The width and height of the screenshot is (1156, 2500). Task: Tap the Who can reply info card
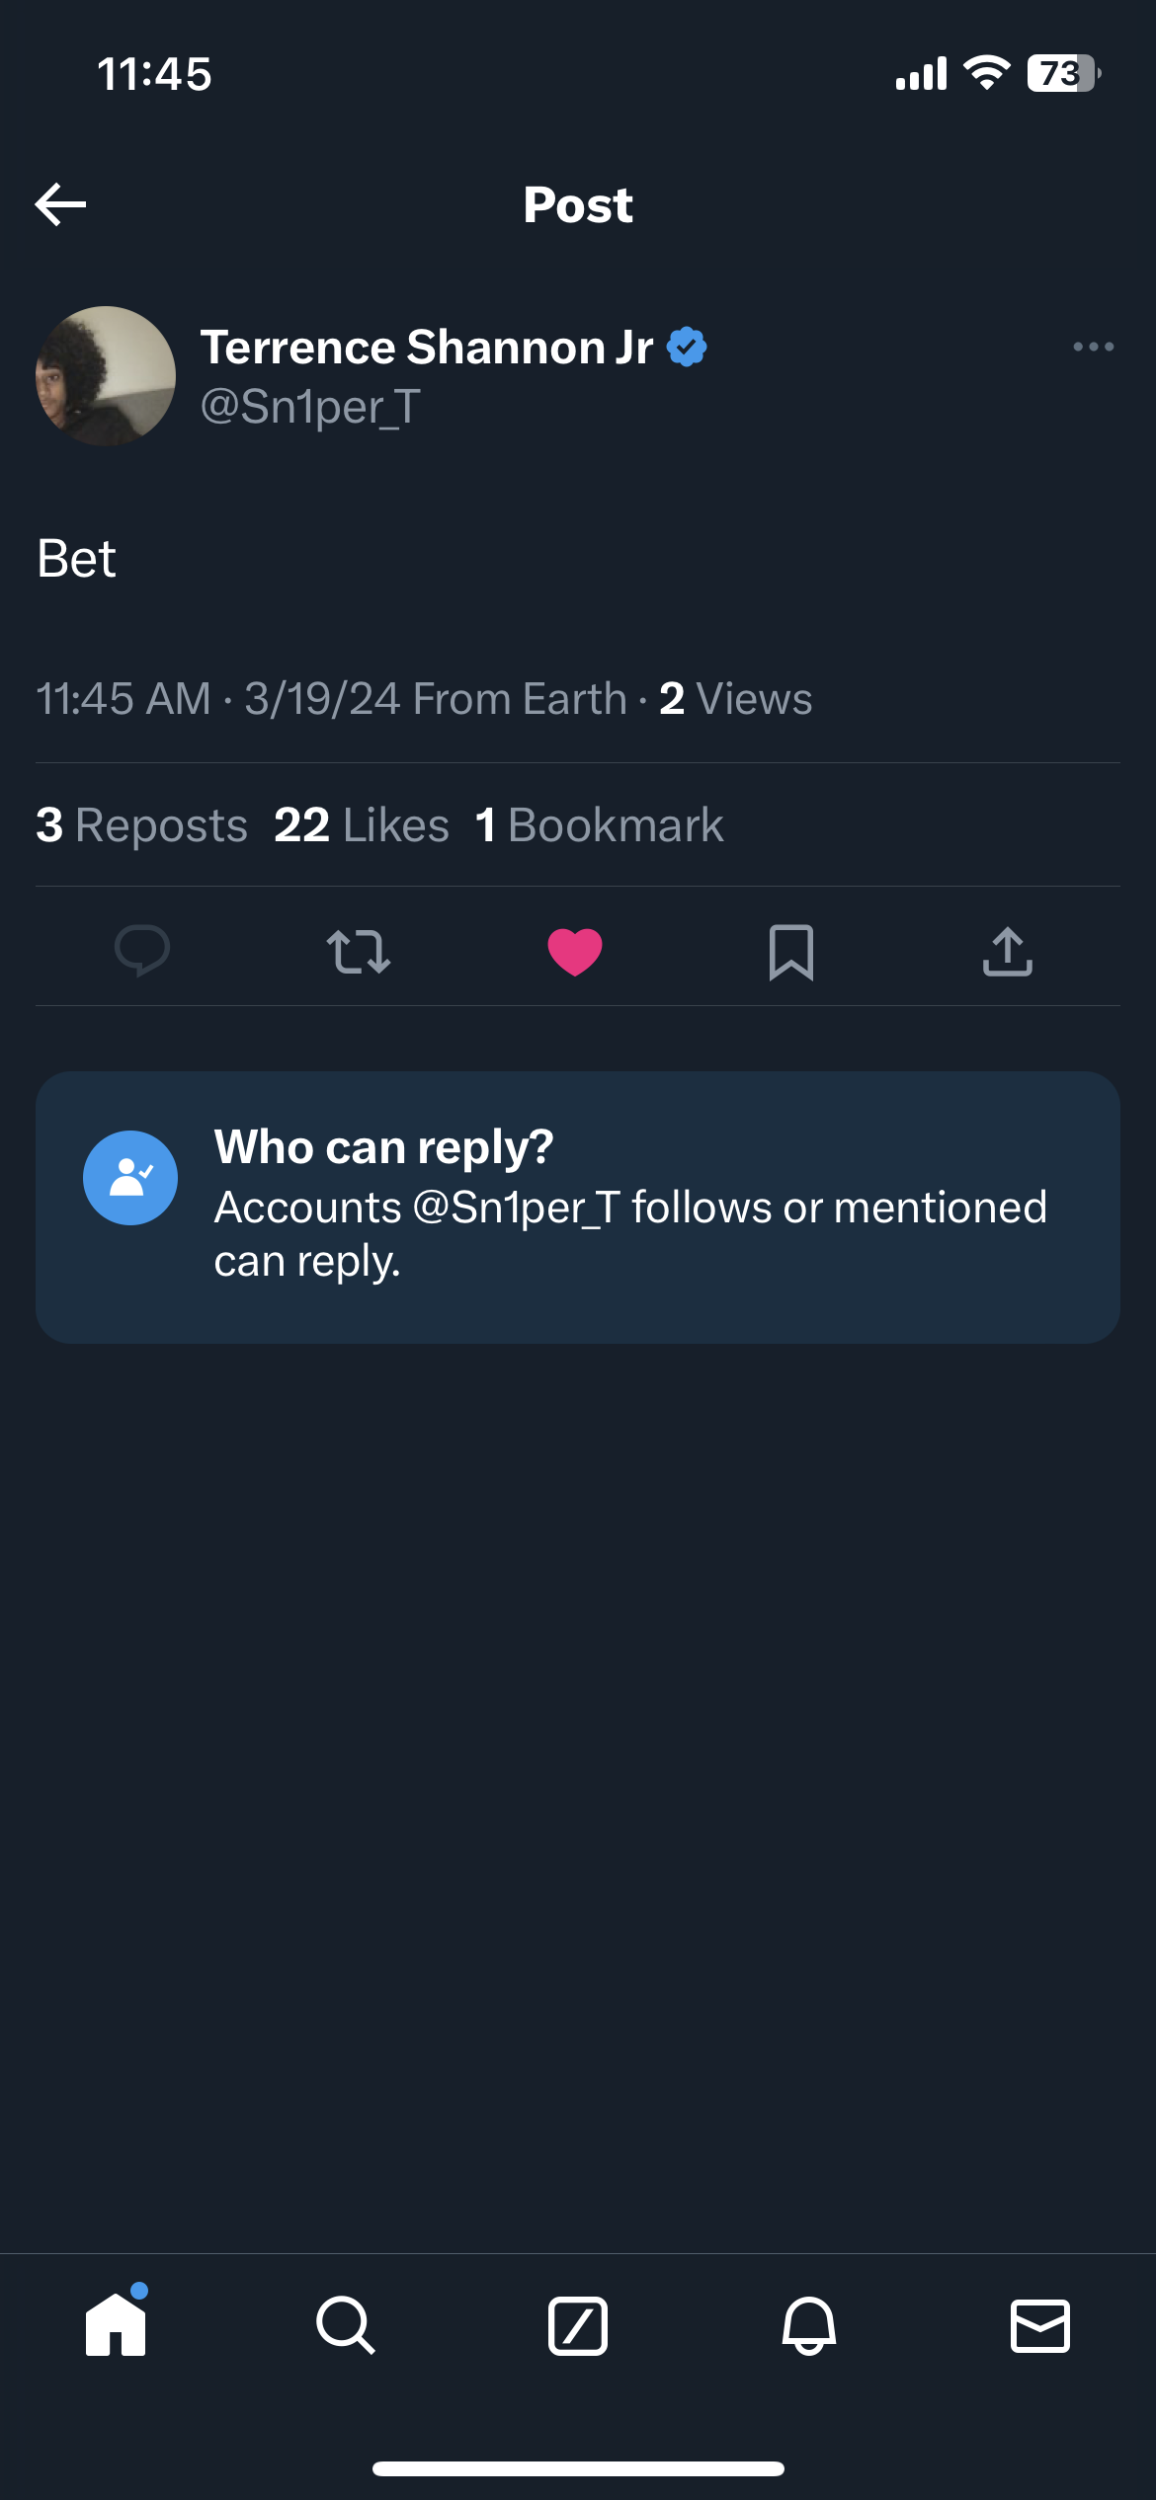click(630, 1207)
